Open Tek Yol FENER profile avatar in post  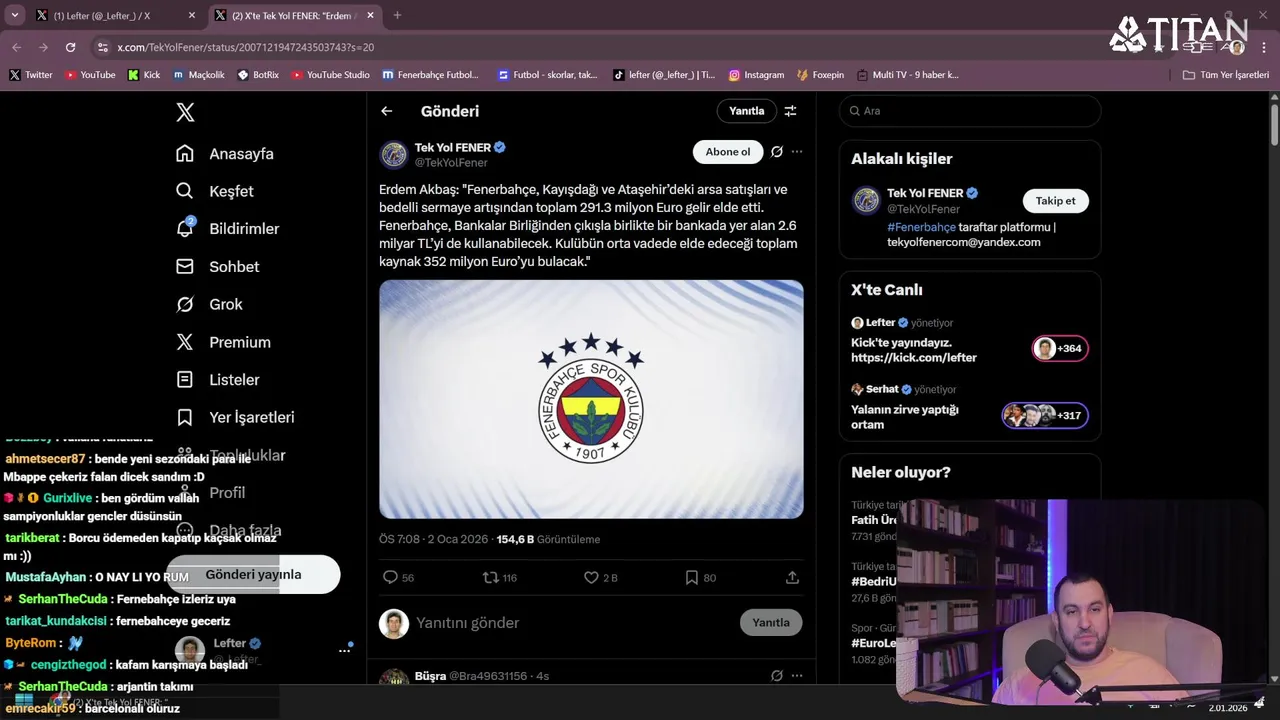(394, 155)
